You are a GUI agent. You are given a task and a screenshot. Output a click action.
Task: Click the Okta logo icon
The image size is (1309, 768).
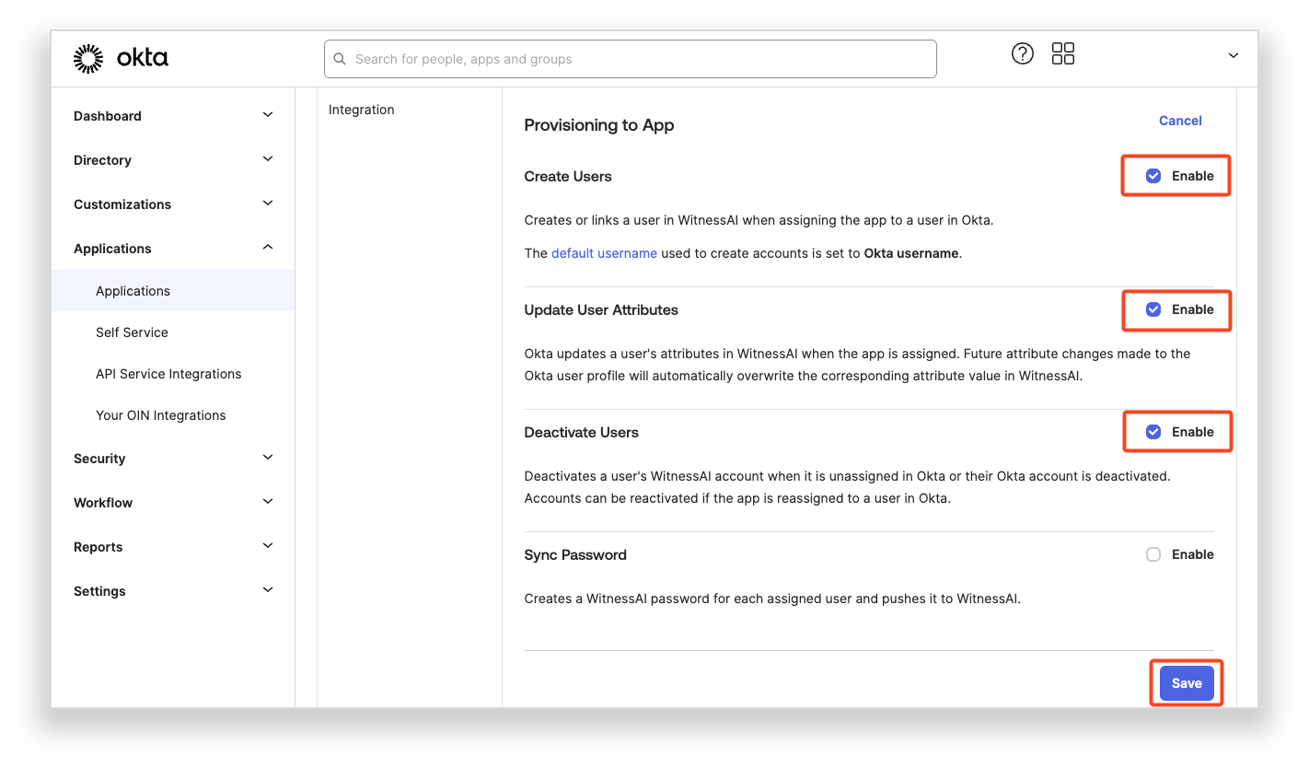click(89, 59)
